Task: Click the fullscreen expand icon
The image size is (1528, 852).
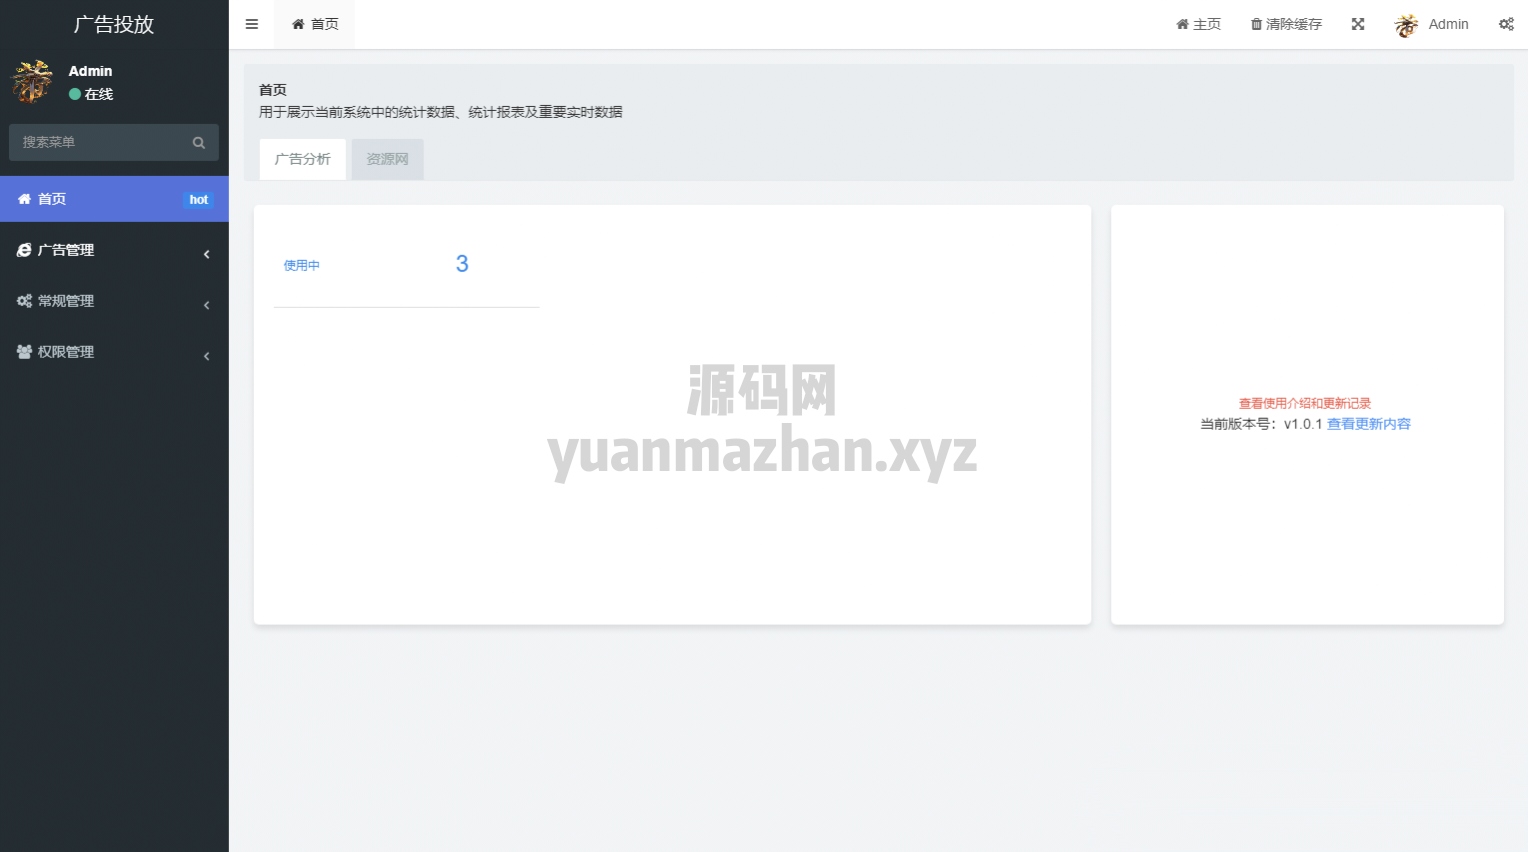Action: tap(1358, 24)
